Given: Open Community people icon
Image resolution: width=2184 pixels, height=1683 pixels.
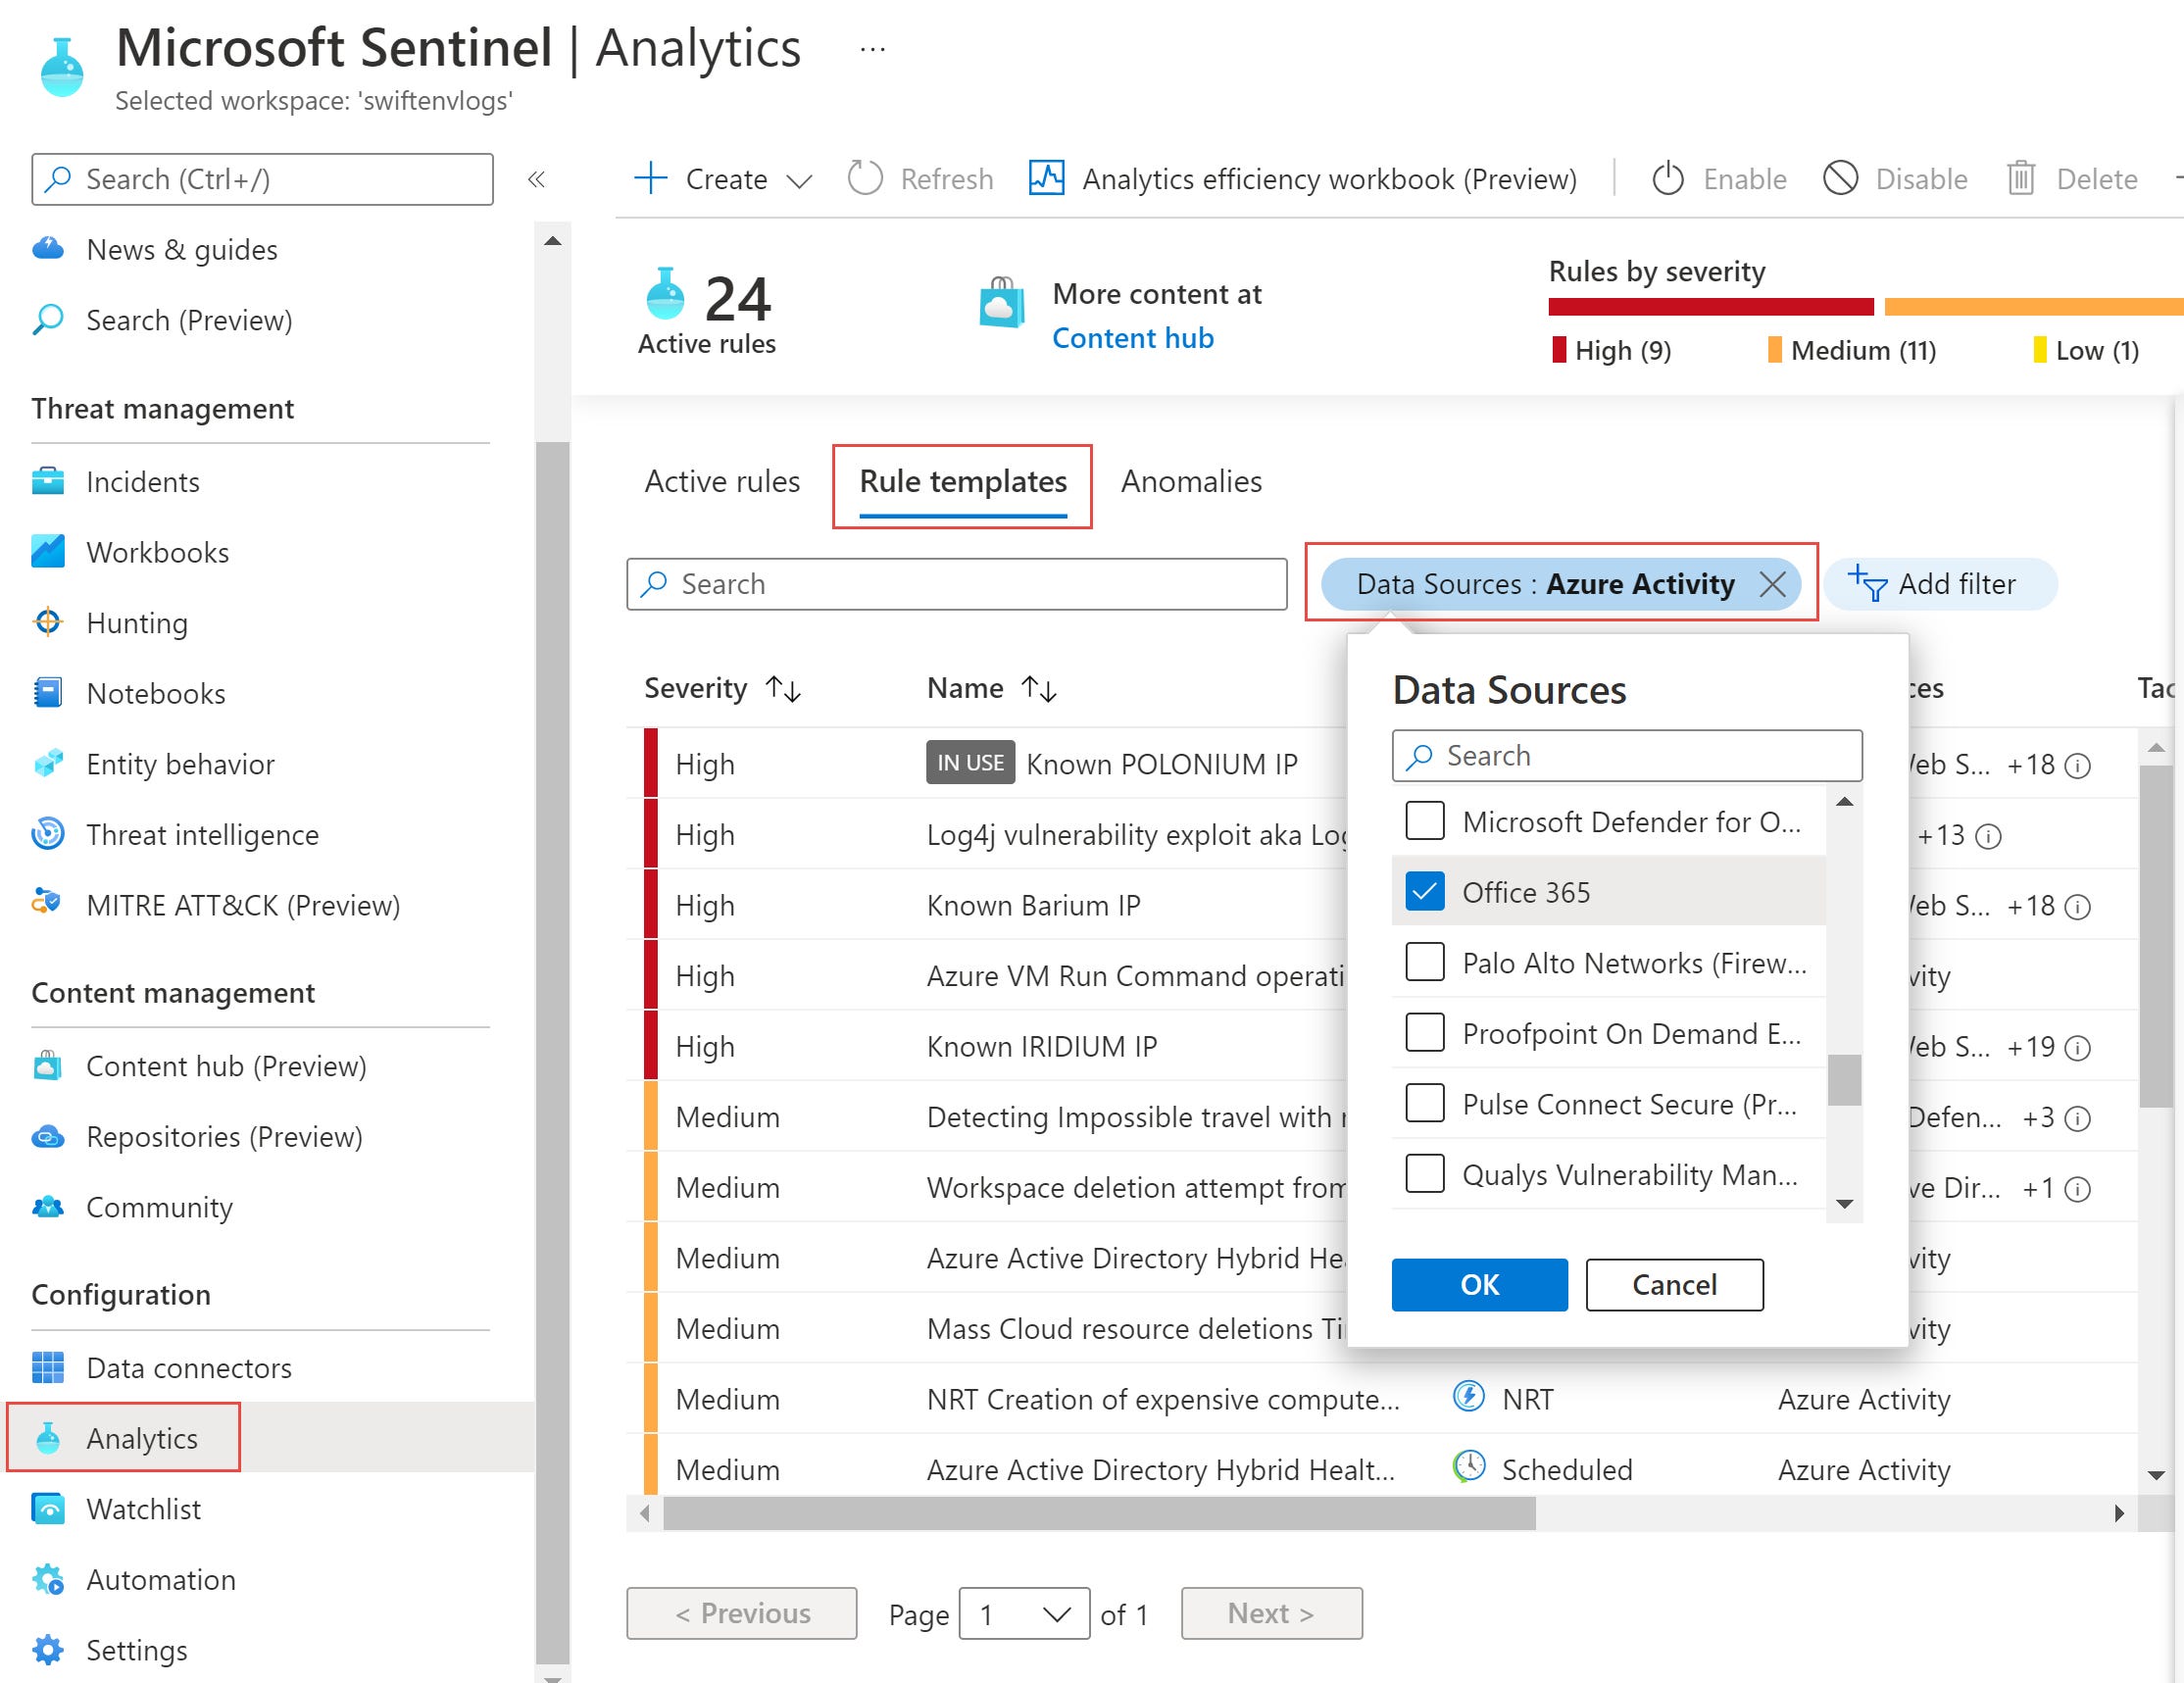Looking at the screenshot, I should [x=48, y=1207].
